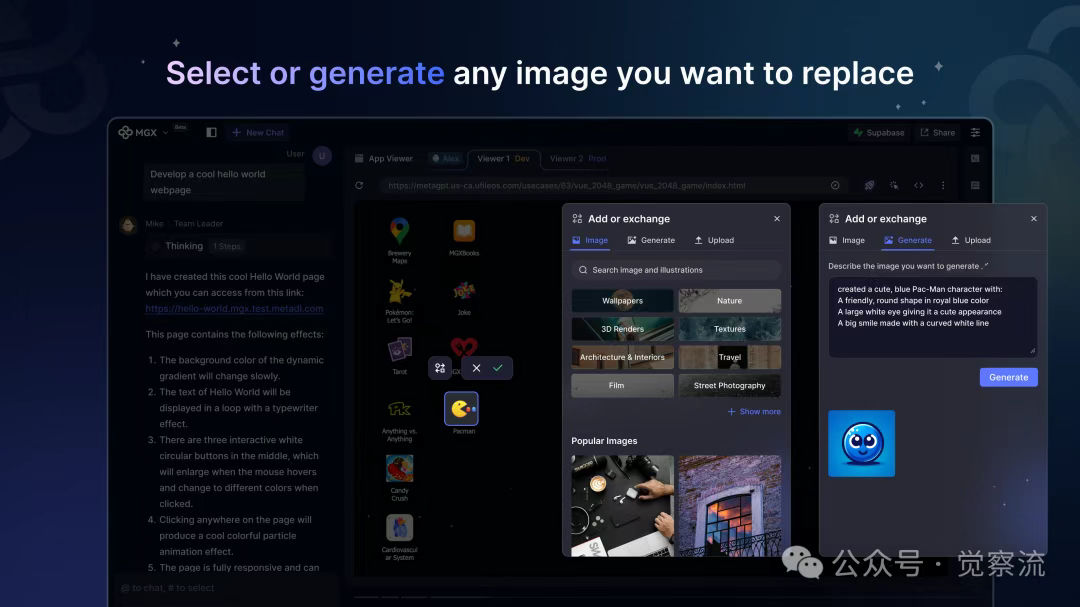Viewport: 1080px width, 607px height.
Task: Click the User avatar icon
Action: click(322, 156)
